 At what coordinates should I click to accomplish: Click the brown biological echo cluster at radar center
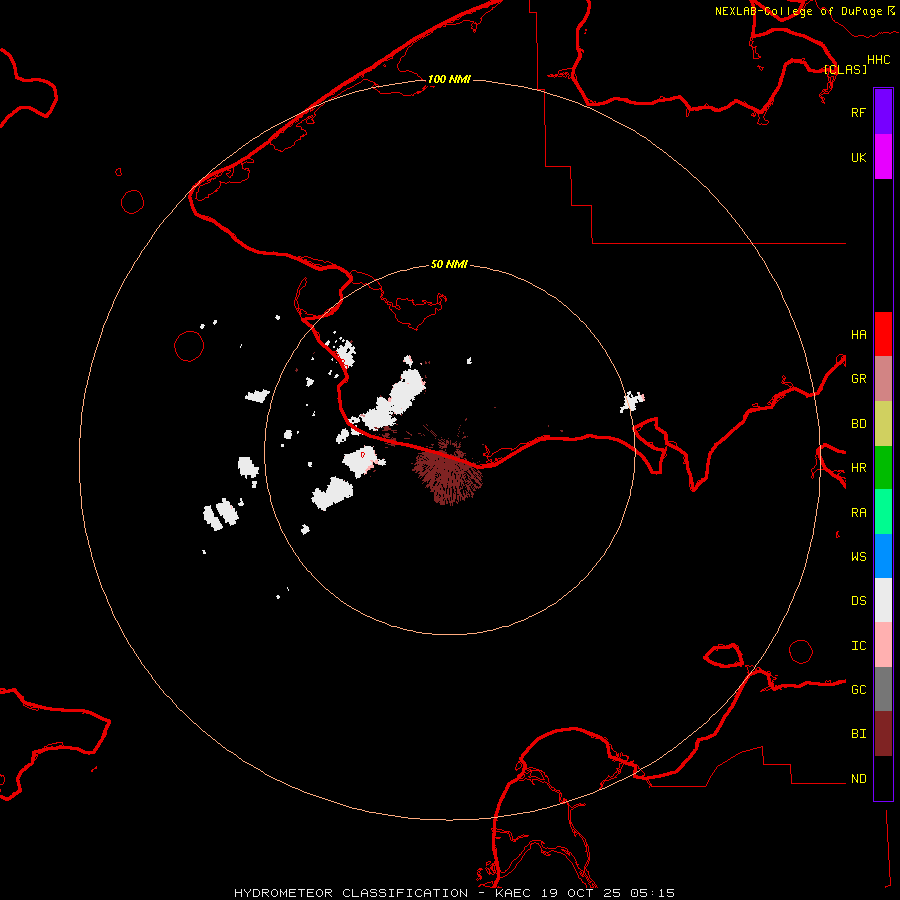(449, 474)
